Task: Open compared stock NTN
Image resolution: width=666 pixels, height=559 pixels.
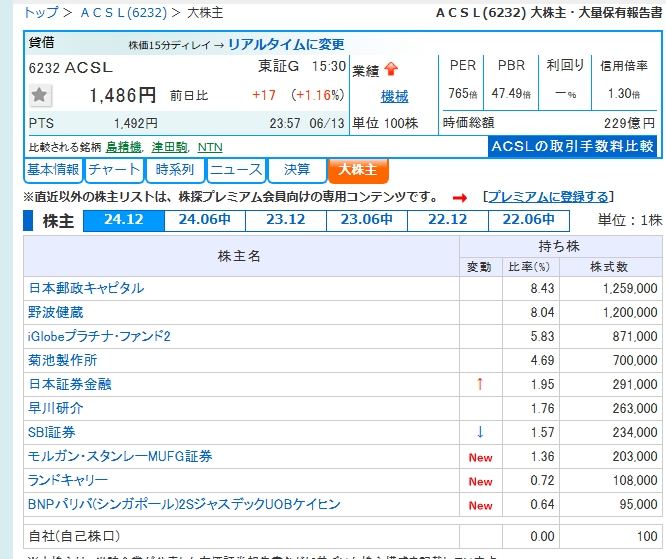Action: pyautogui.click(x=210, y=147)
